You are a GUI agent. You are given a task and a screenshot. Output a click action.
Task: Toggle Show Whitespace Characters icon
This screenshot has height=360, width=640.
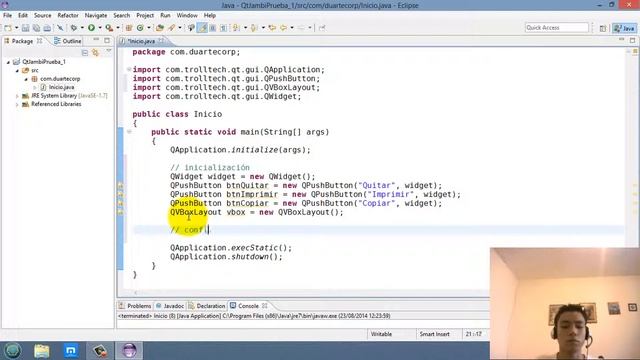tap(223, 28)
